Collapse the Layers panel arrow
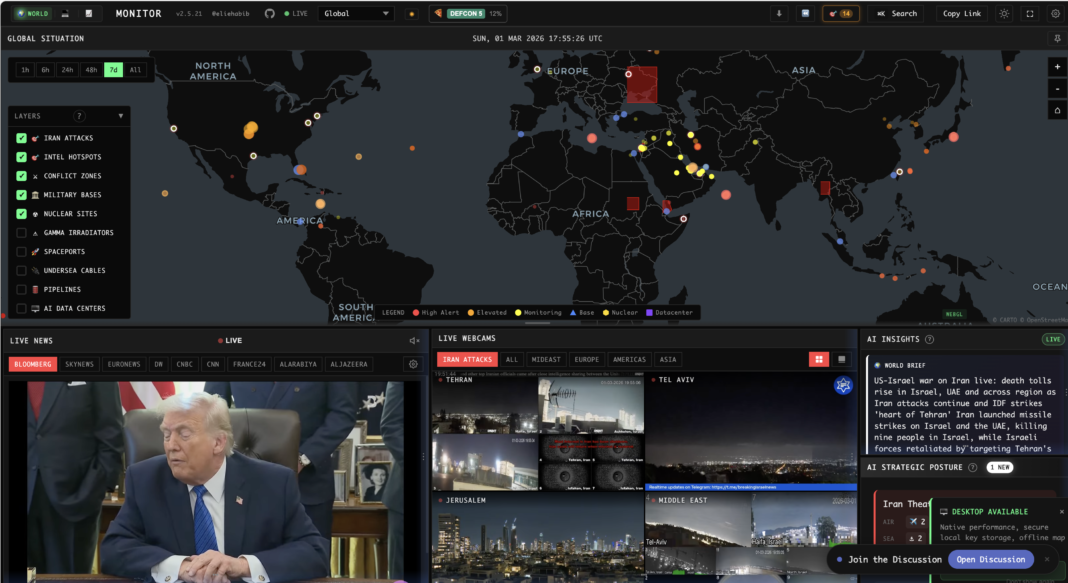The height and width of the screenshot is (583, 1068). (121, 116)
